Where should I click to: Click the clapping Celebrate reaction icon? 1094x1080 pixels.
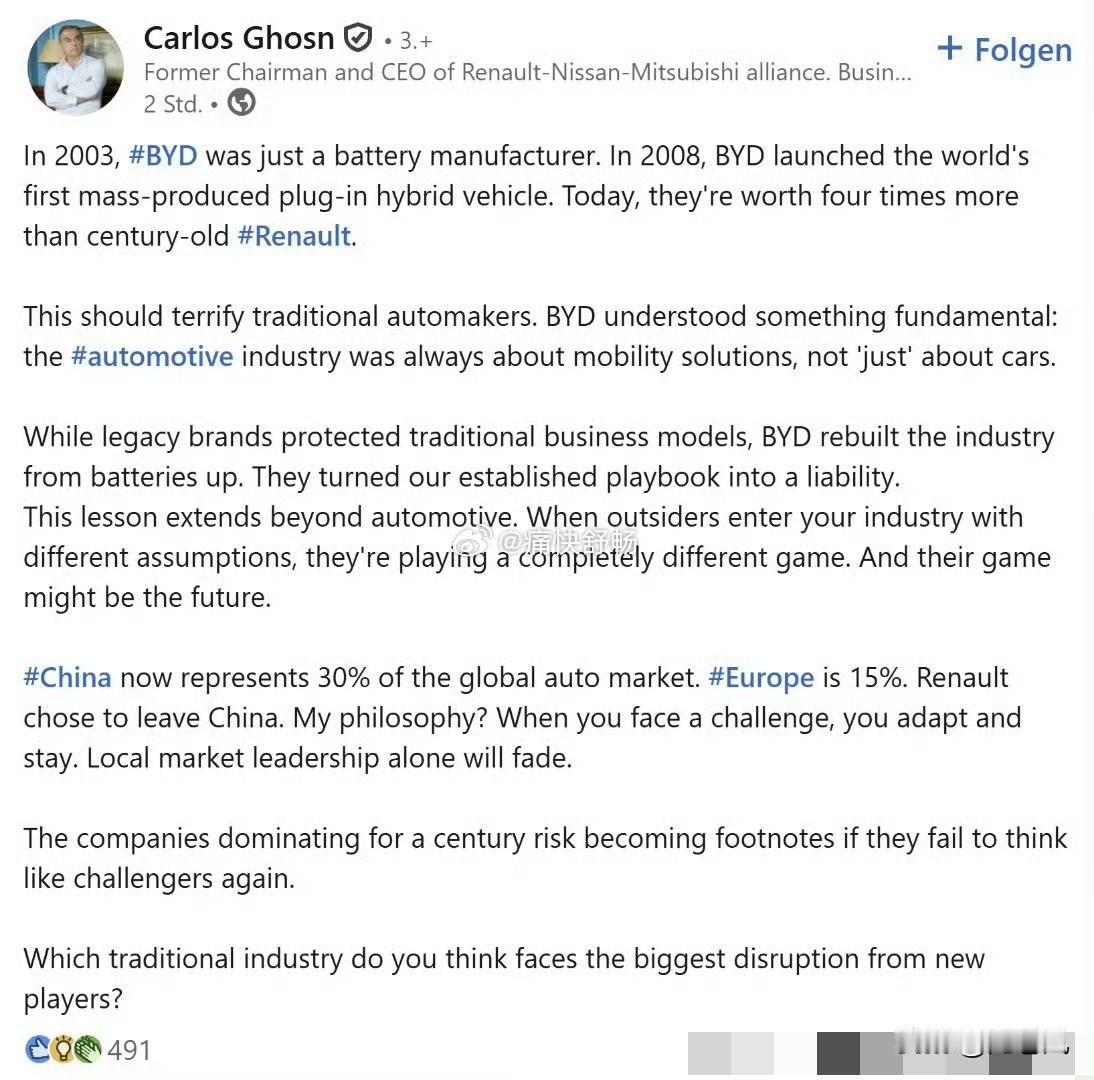tap(88, 1050)
